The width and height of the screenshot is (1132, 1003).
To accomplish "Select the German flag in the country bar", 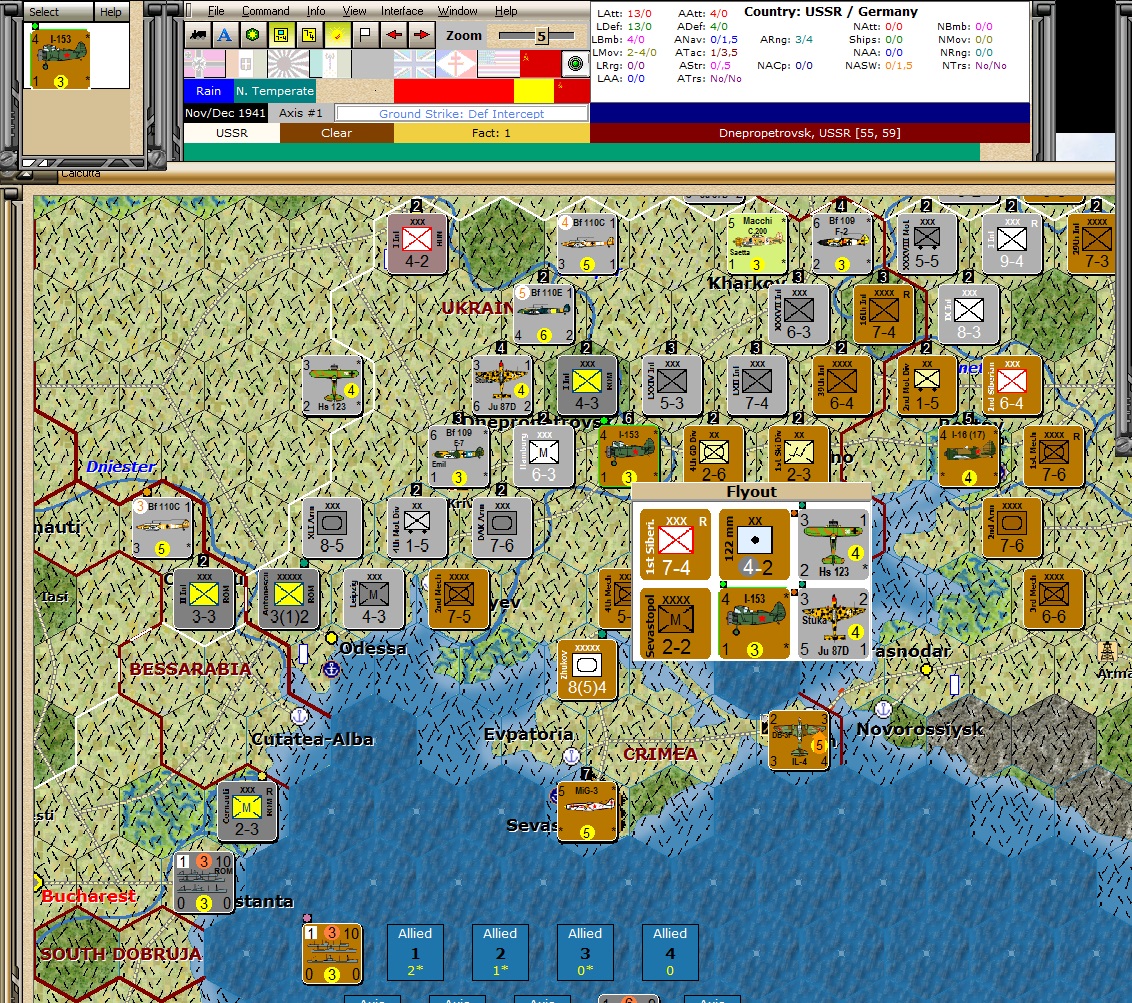I will click(204, 64).
